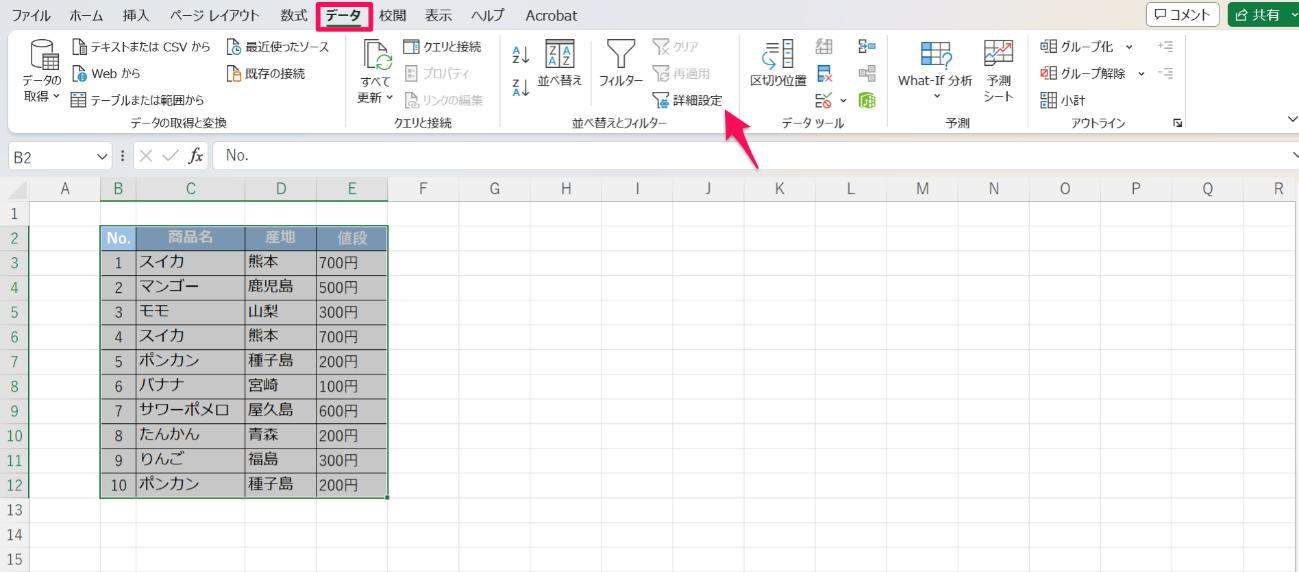Image resolution: width=1299 pixels, height=572 pixels.
Task: Expand the formula bar with its chevron
Action: (1294, 155)
